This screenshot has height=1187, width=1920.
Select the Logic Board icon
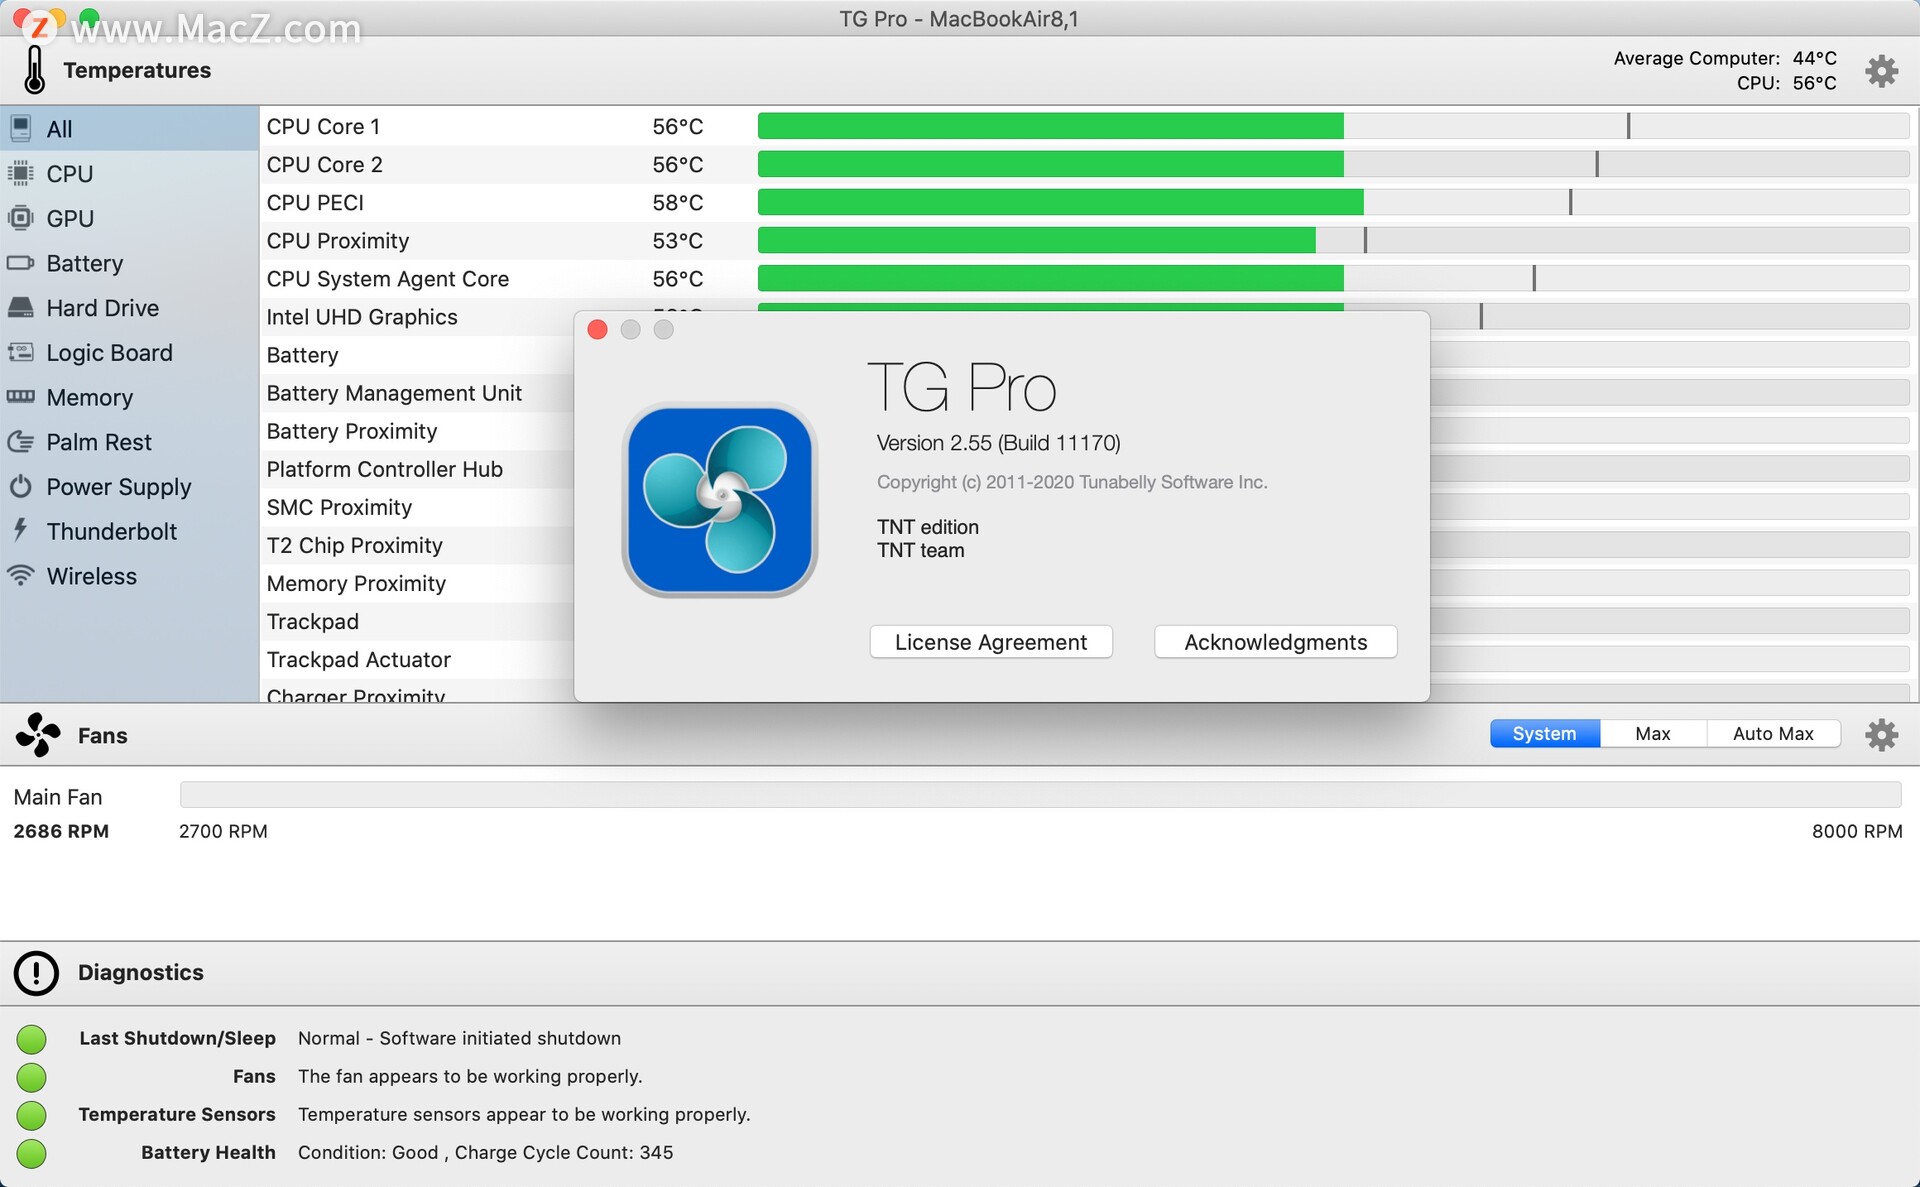[20, 352]
